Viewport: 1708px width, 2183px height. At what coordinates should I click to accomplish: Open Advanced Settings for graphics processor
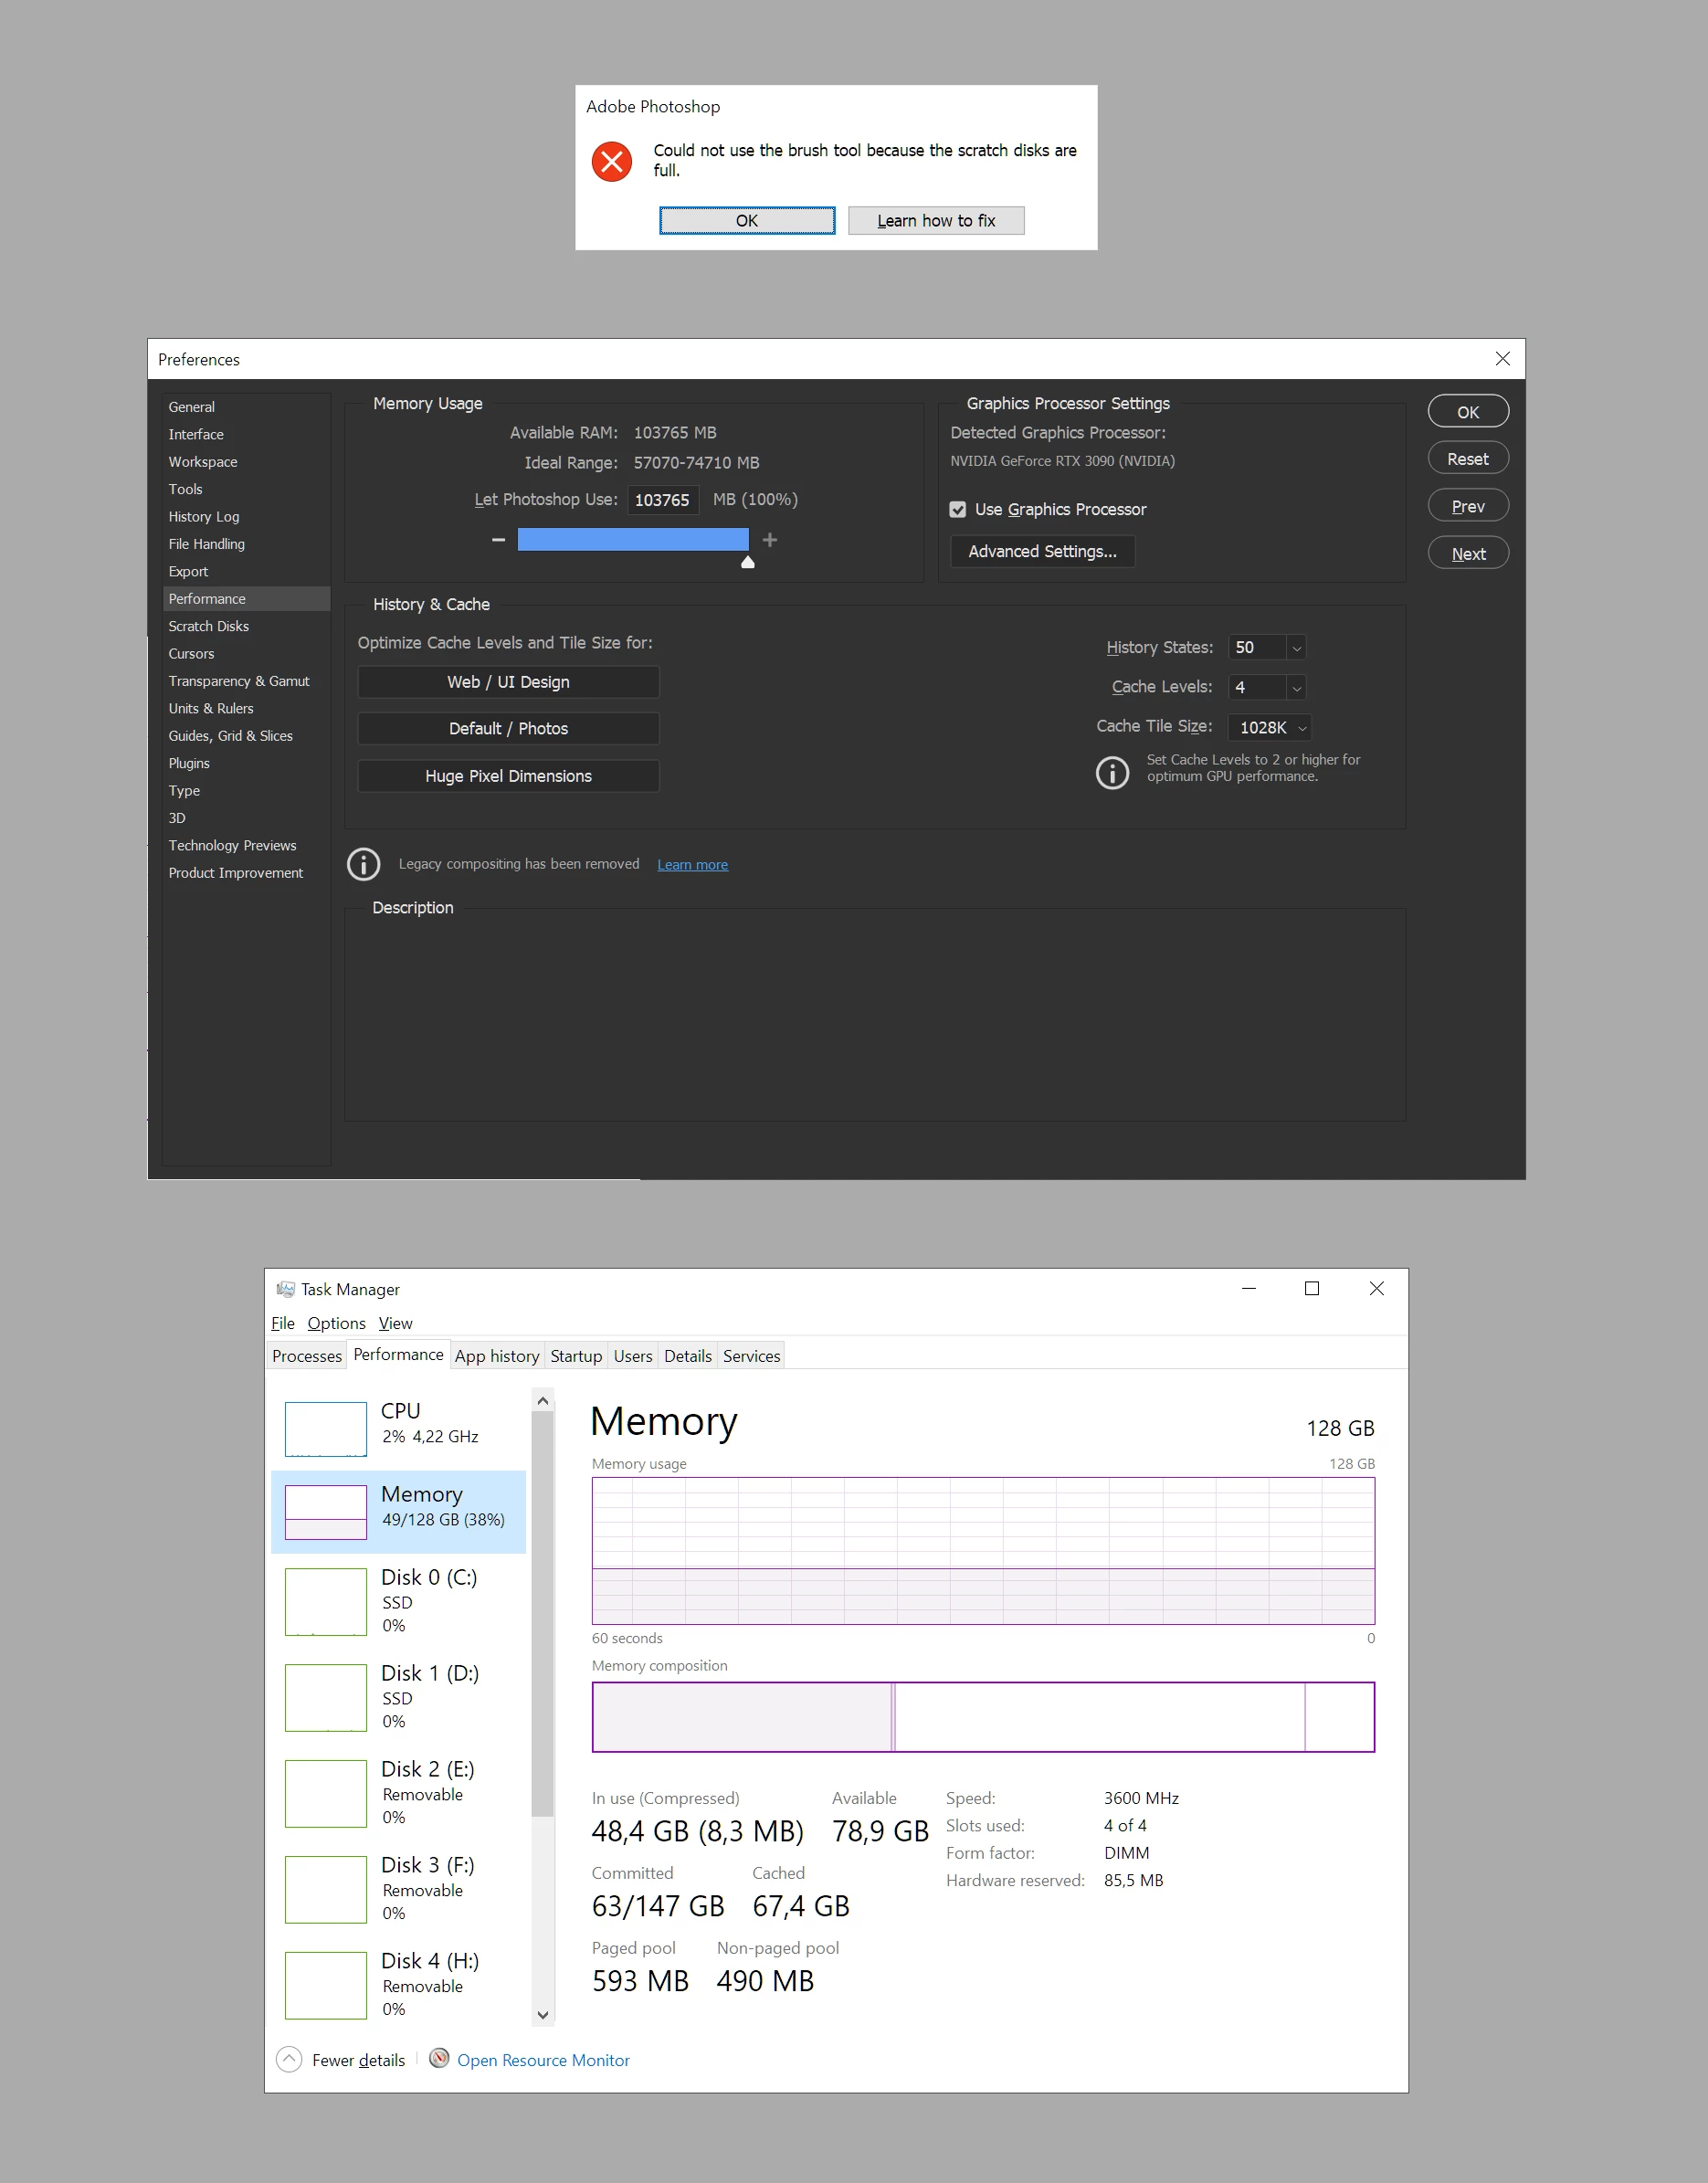pyautogui.click(x=1042, y=551)
